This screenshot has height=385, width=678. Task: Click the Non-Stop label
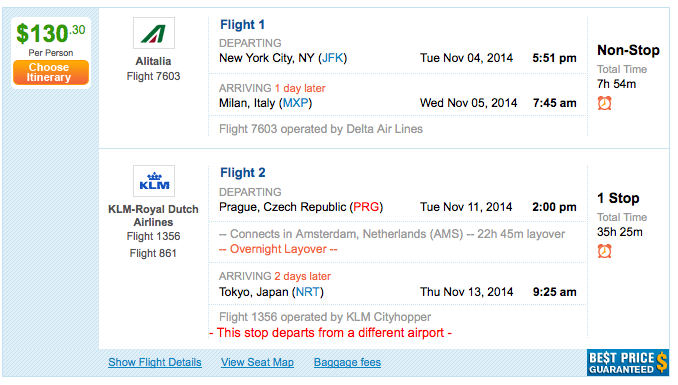click(628, 50)
